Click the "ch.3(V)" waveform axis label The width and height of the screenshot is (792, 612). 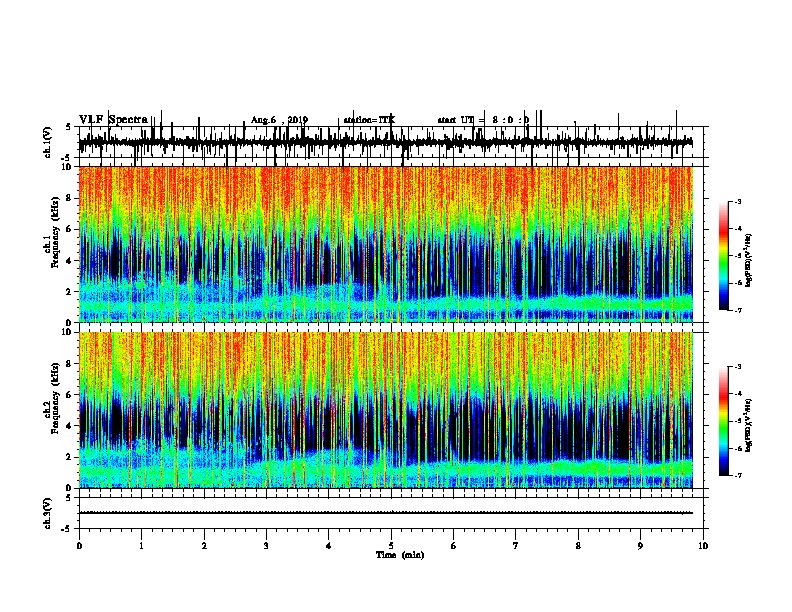point(47,513)
